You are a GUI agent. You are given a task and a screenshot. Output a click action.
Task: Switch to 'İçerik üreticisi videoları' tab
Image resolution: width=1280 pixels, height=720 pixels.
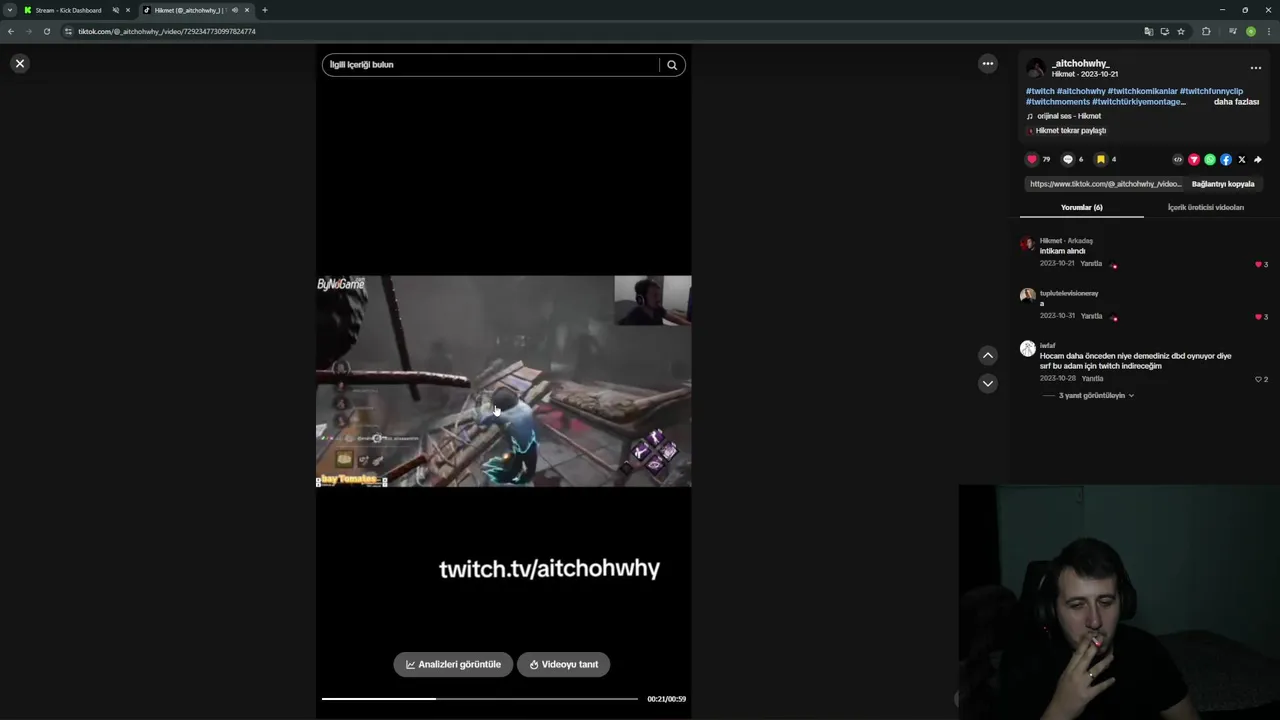coord(1206,207)
